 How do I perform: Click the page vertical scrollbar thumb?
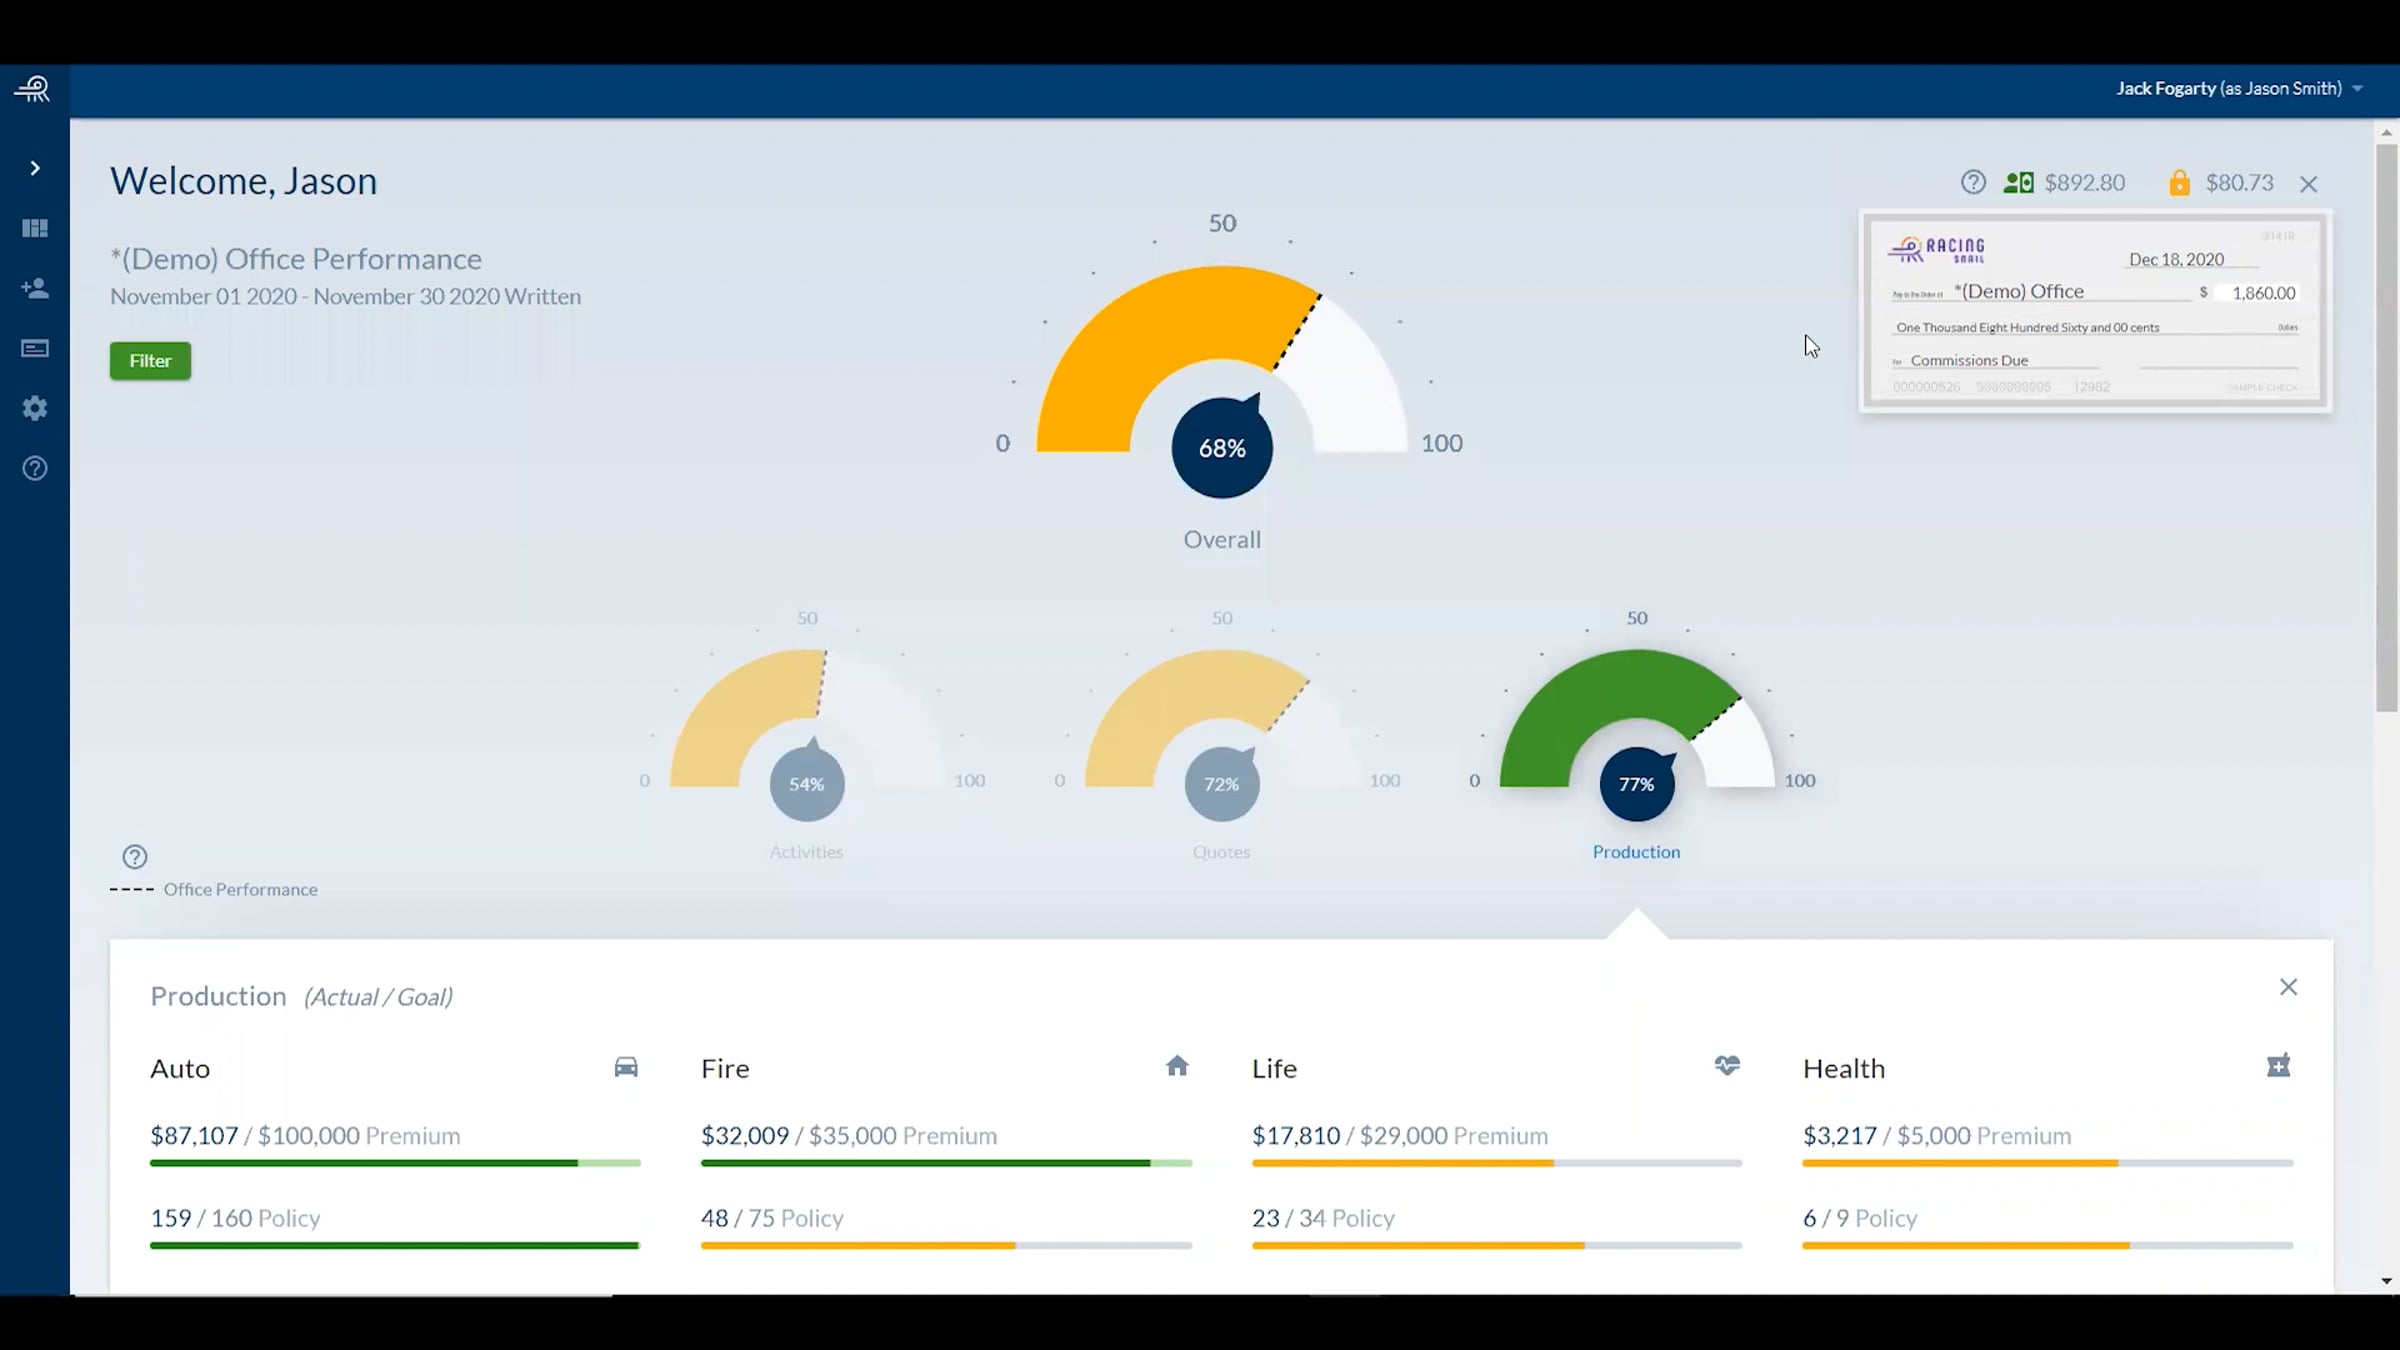click(2387, 428)
